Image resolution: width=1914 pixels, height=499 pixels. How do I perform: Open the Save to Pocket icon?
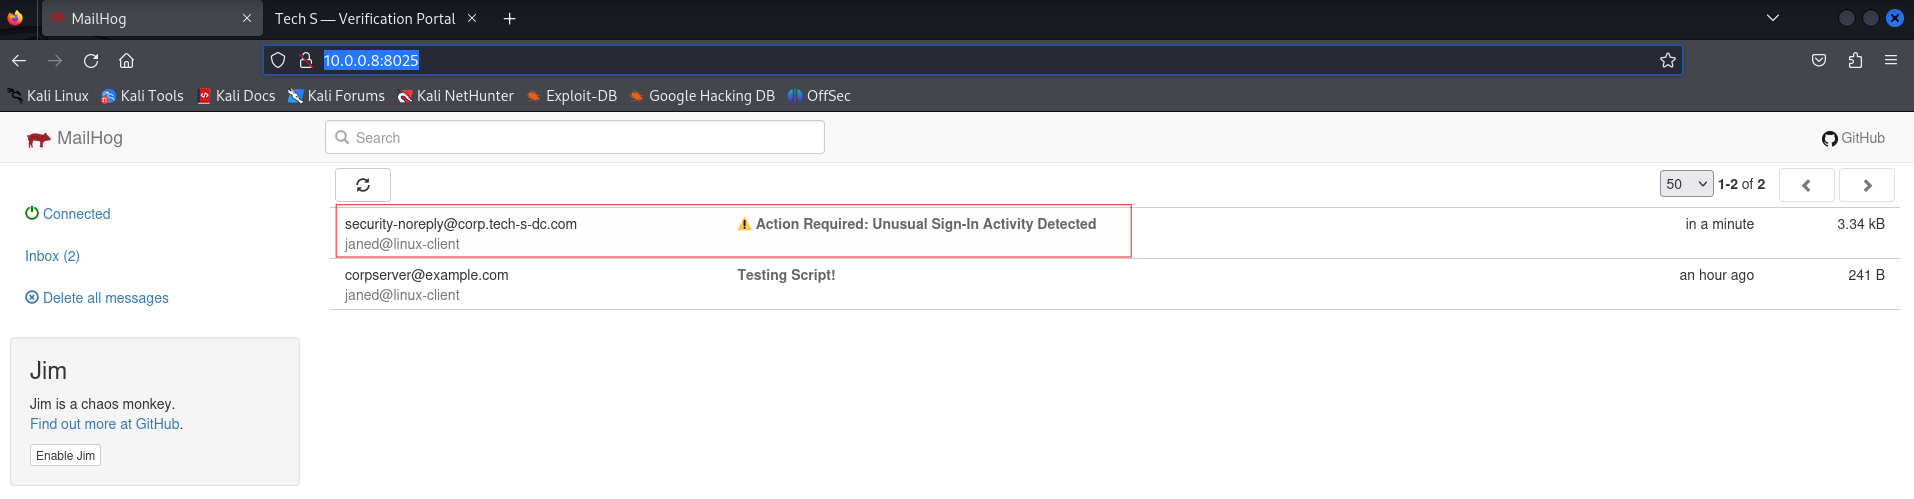click(x=1819, y=61)
